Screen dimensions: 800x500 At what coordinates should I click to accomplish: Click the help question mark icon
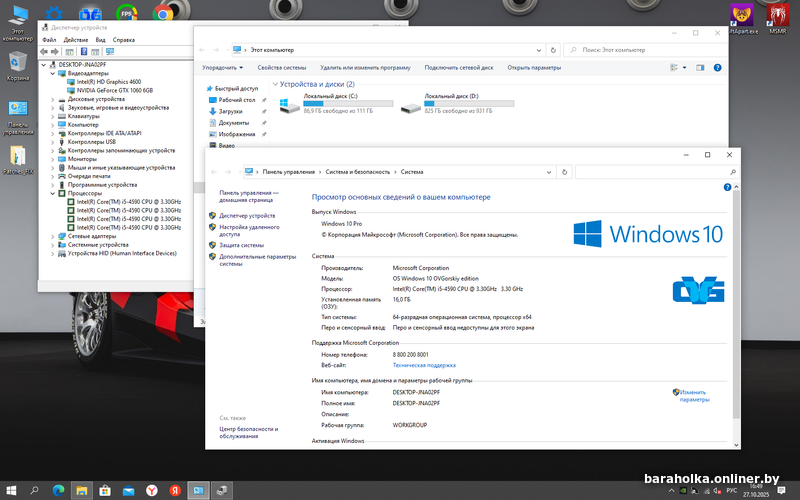[x=728, y=187]
